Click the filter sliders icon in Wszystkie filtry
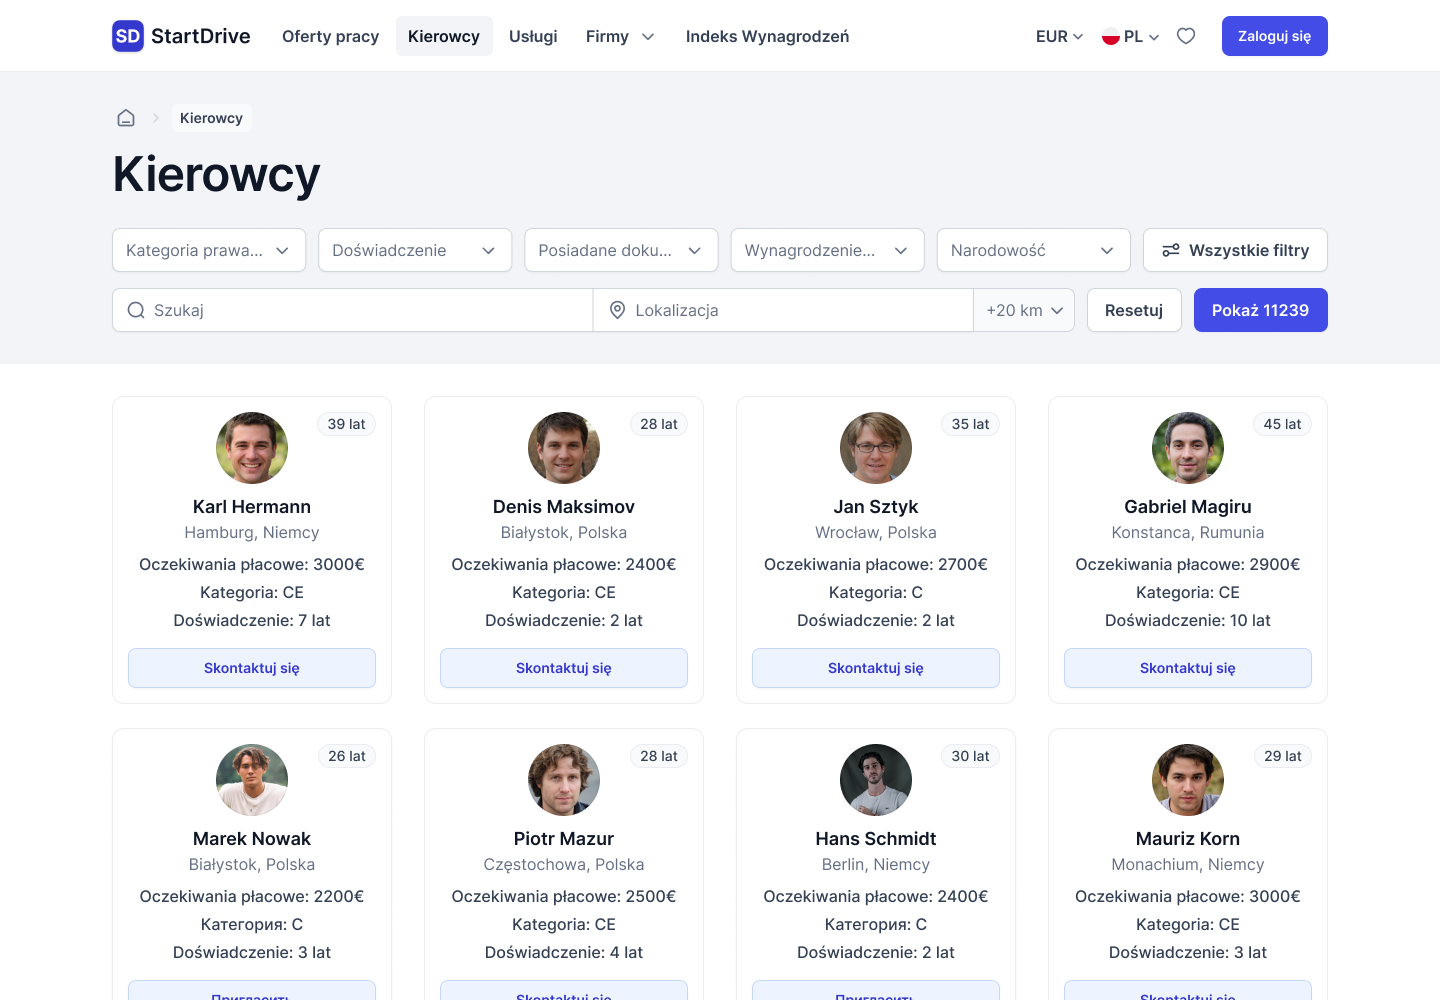 point(1170,250)
